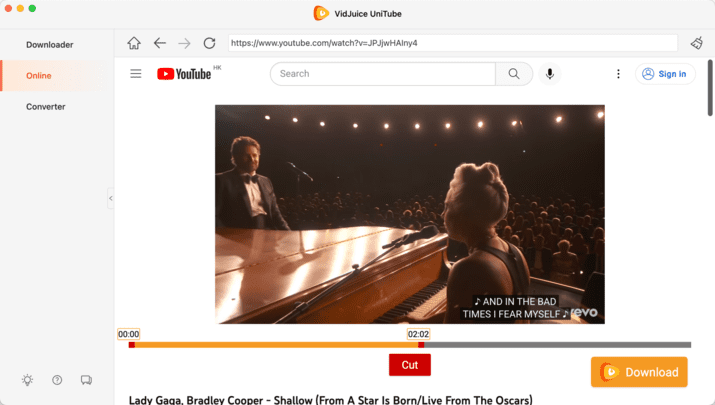Toggle light theme with the bulb icon
715x405 pixels.
27,380
